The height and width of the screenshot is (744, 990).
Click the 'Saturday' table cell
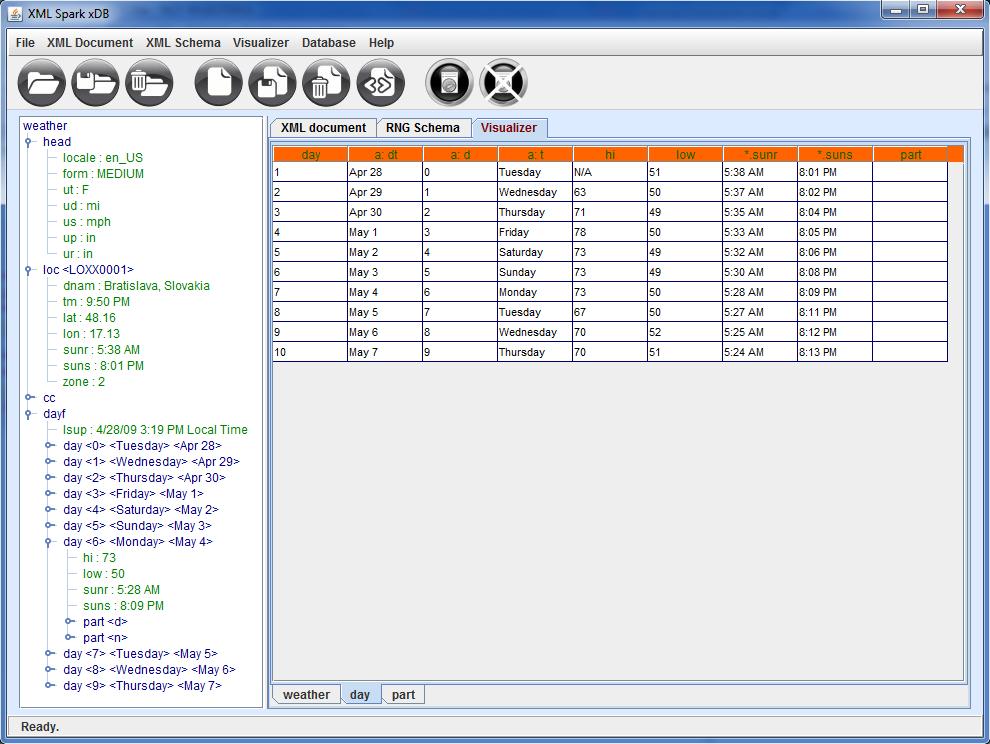(535, 252)
